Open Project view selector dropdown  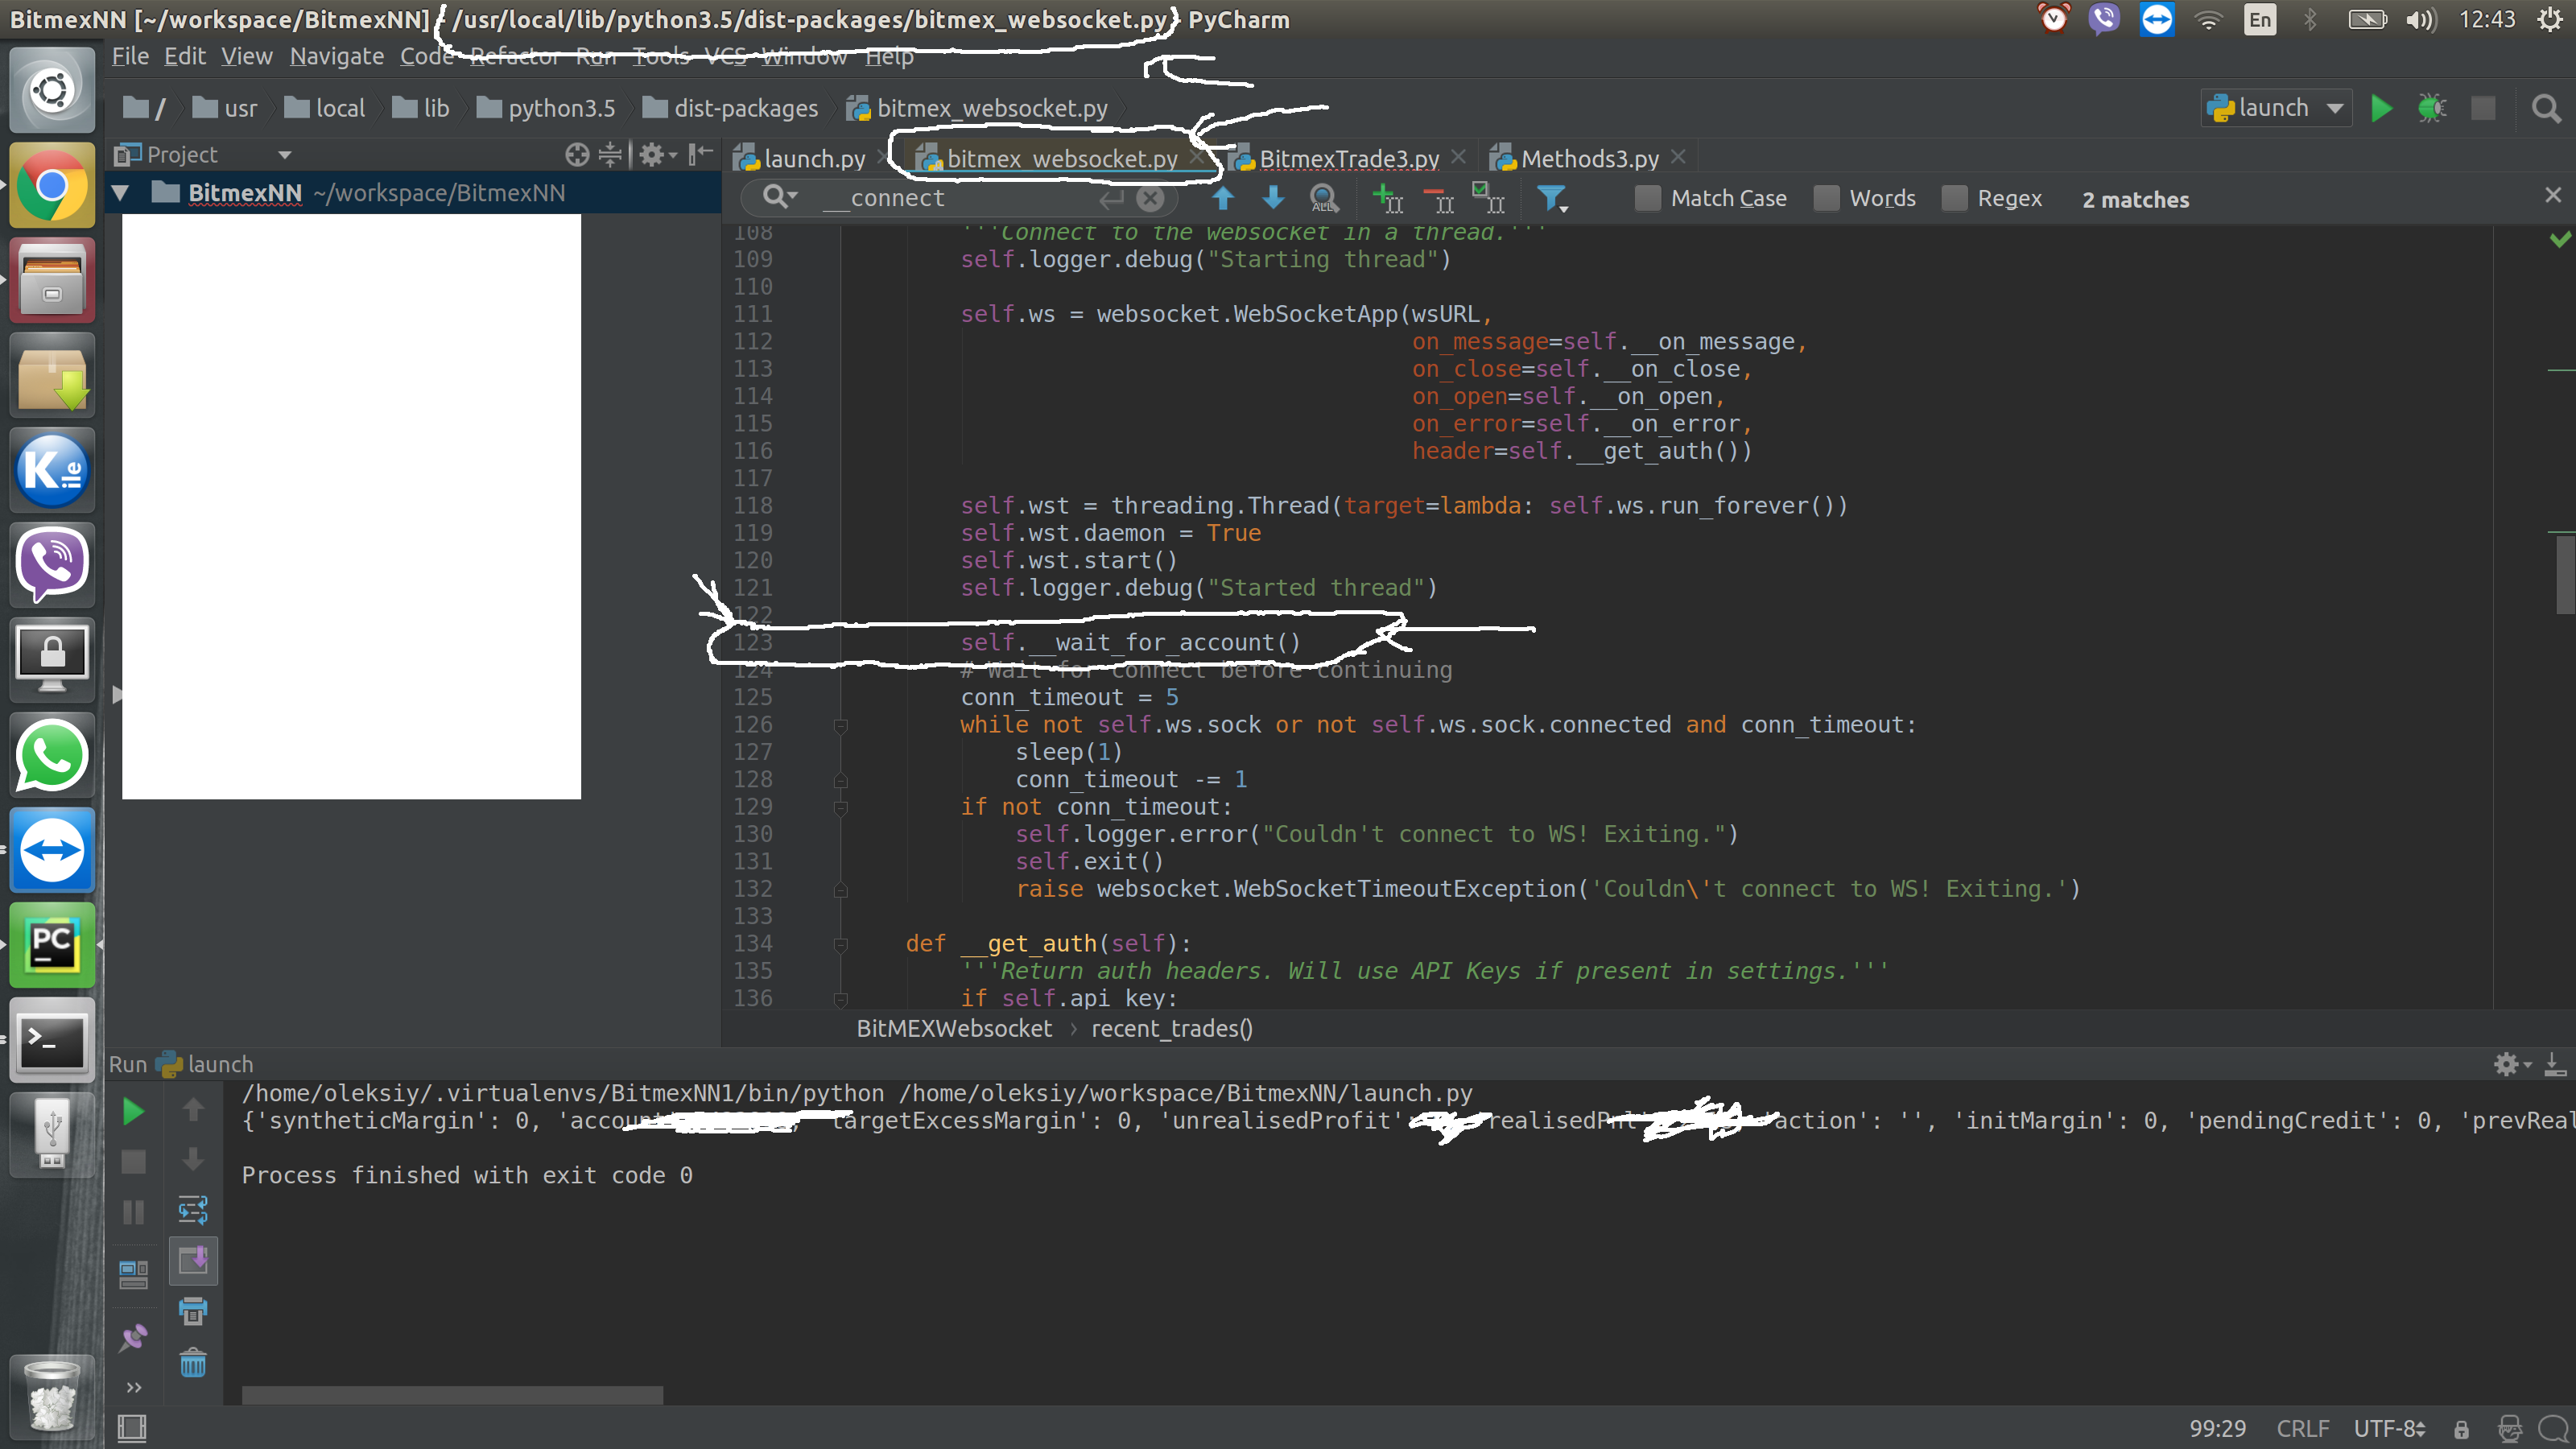(284, 155)
